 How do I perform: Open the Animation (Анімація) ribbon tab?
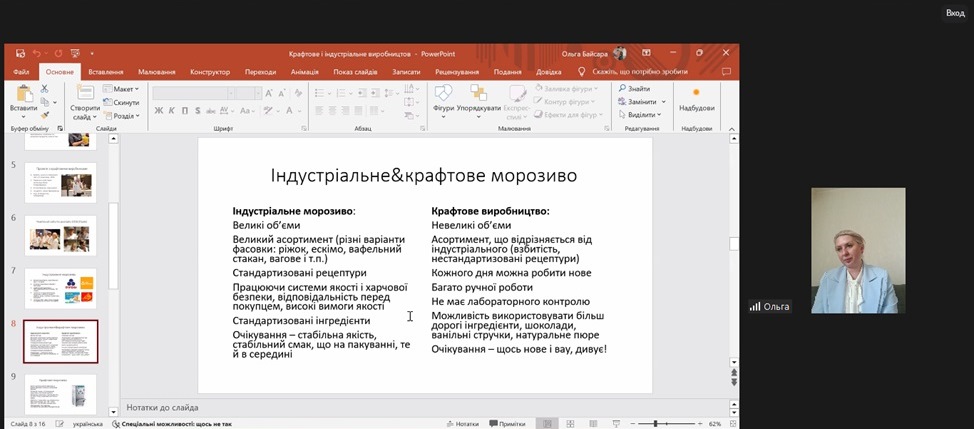(x=304, y=72)
